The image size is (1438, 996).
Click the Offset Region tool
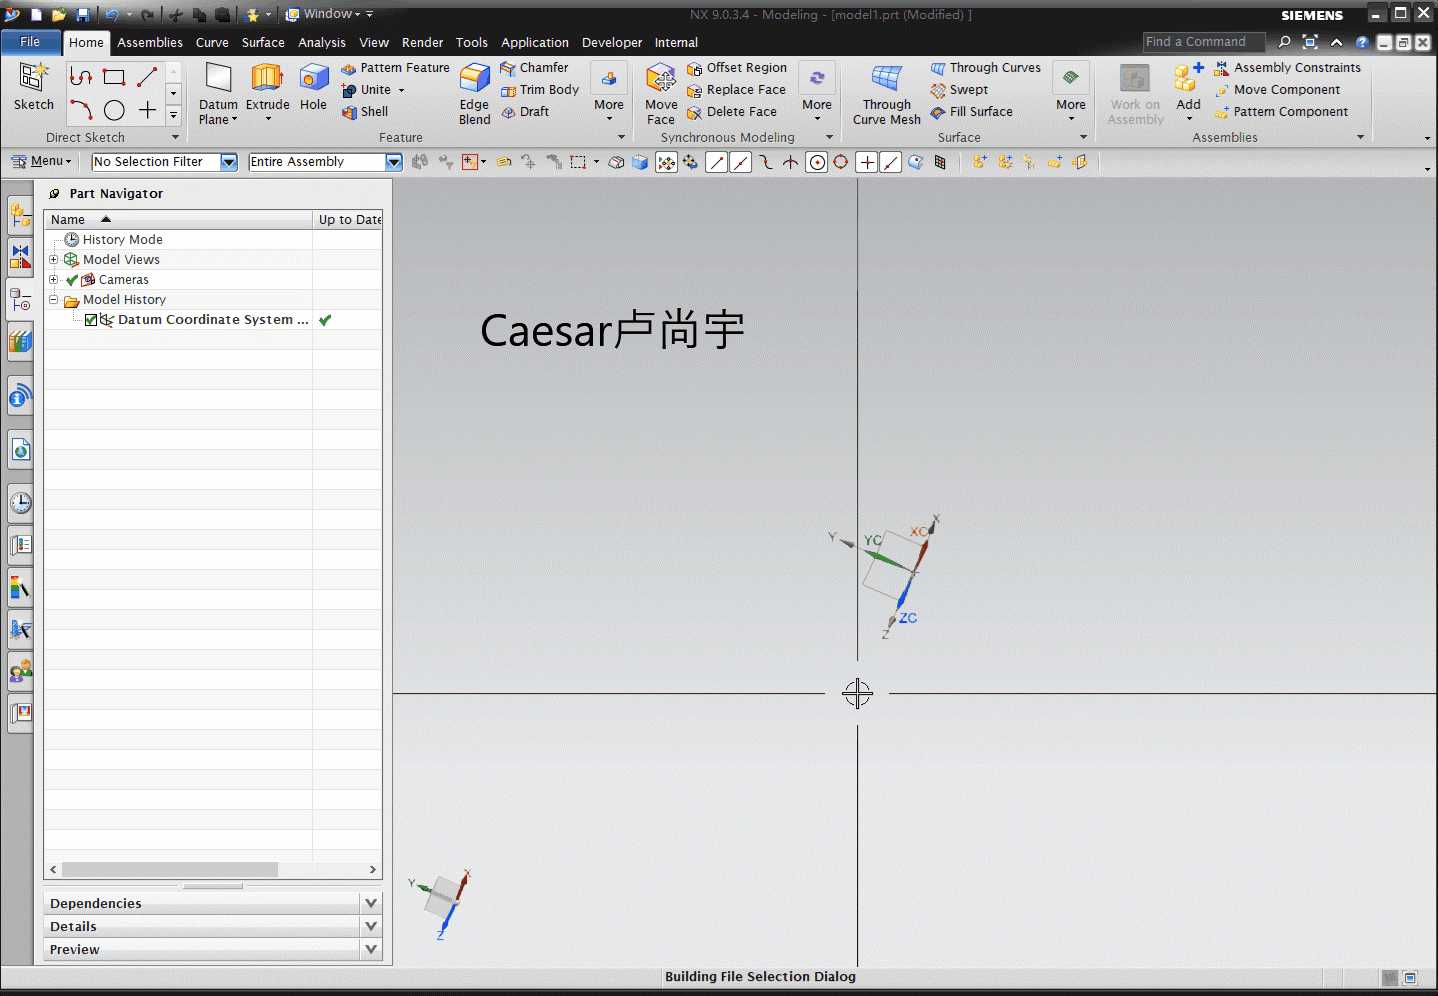tap(737, 68)
